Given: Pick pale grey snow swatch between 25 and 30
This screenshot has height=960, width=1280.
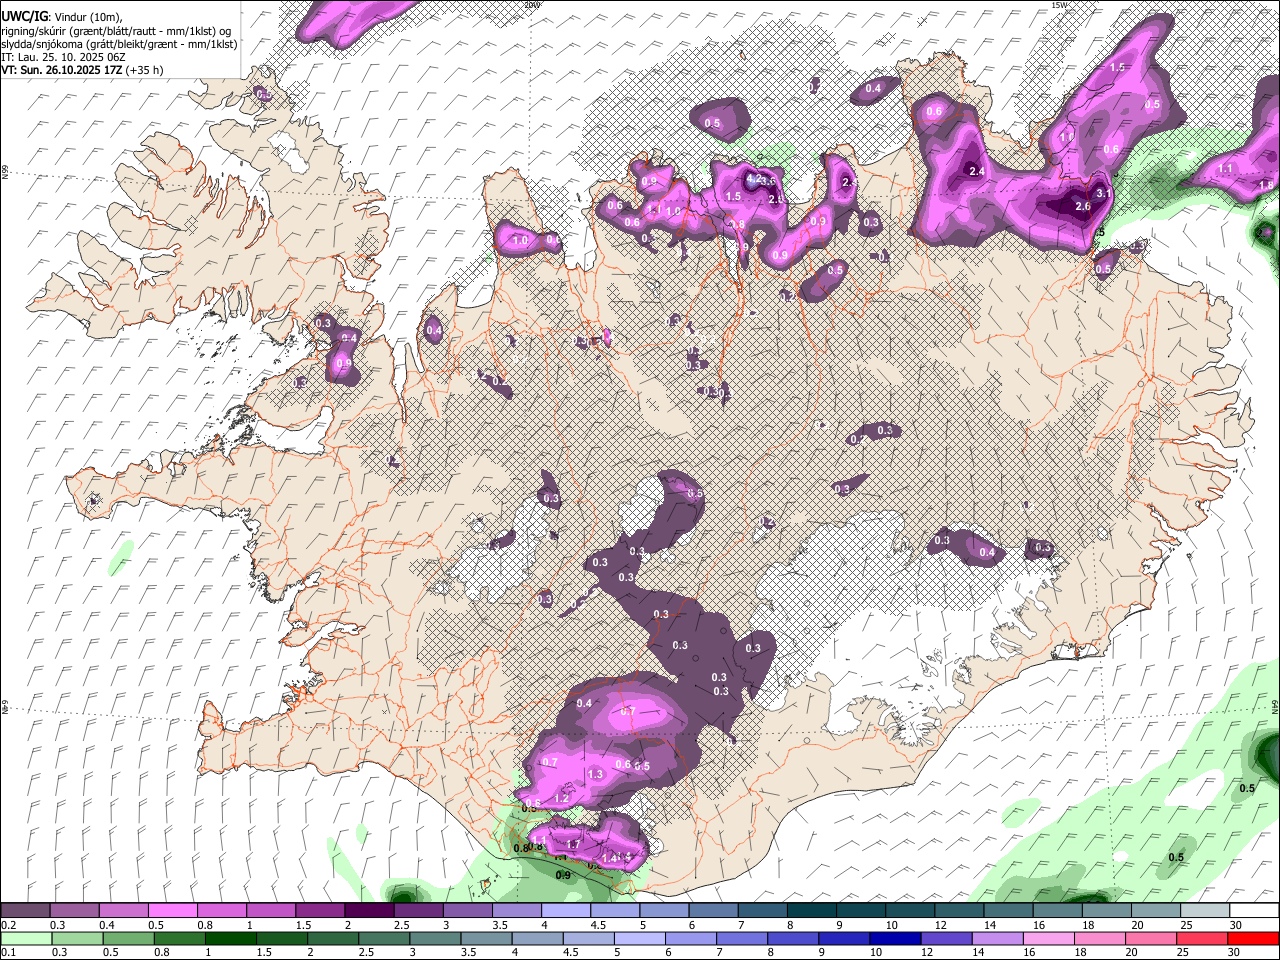Looking at the screenshot, I should (1204, 910).
